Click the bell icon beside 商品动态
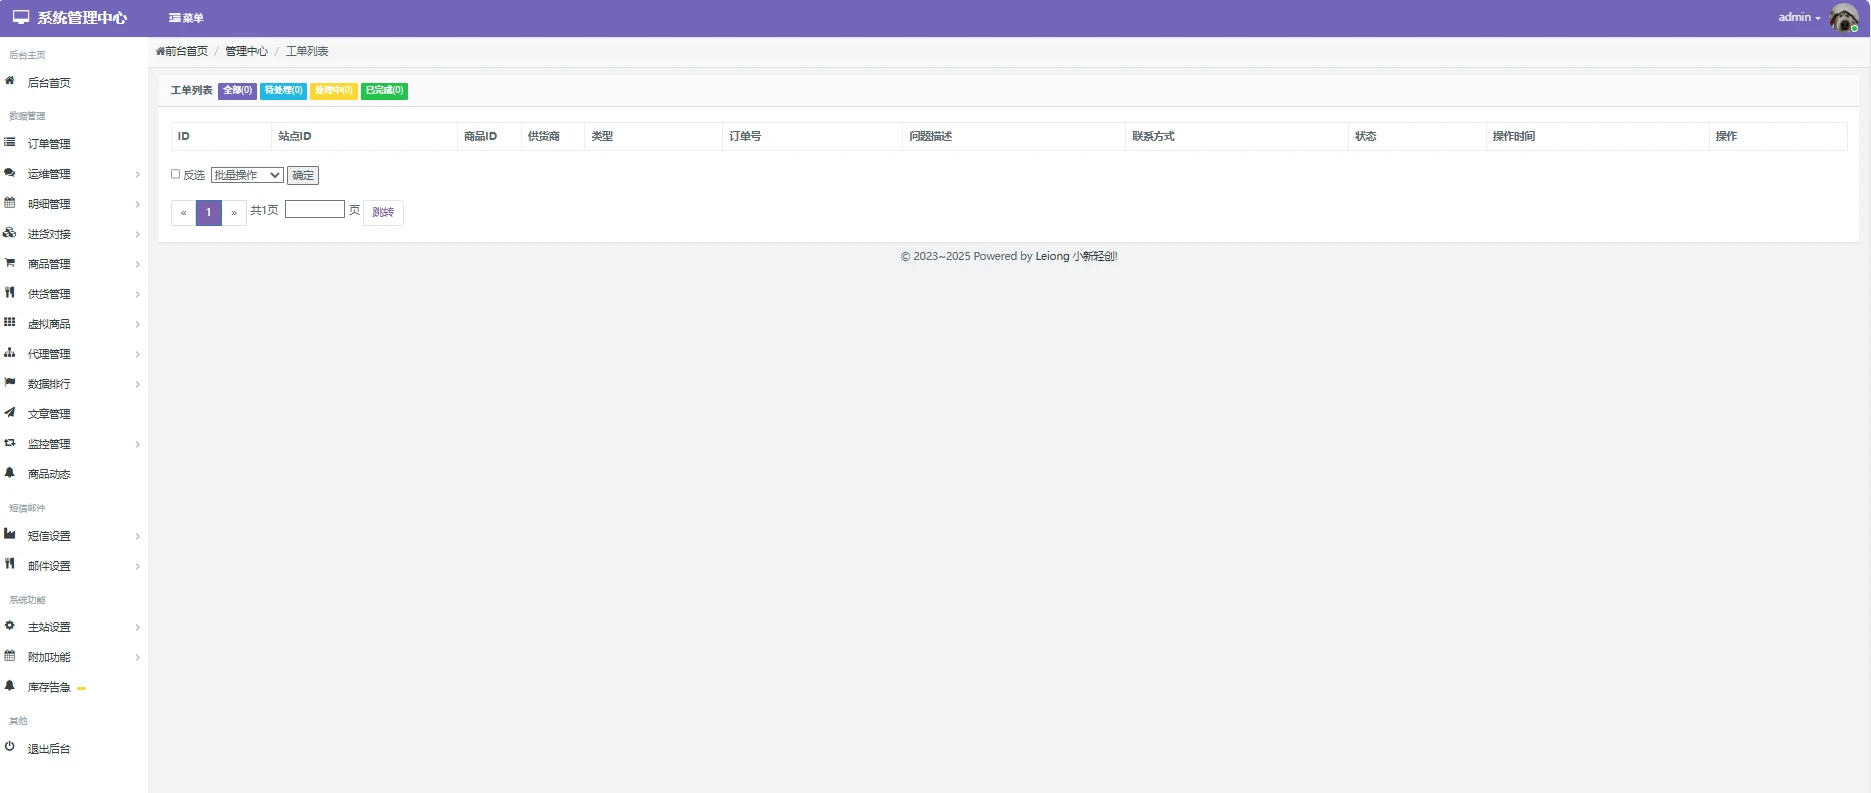Screen dimensions: 1871x793 pos(10,473)
